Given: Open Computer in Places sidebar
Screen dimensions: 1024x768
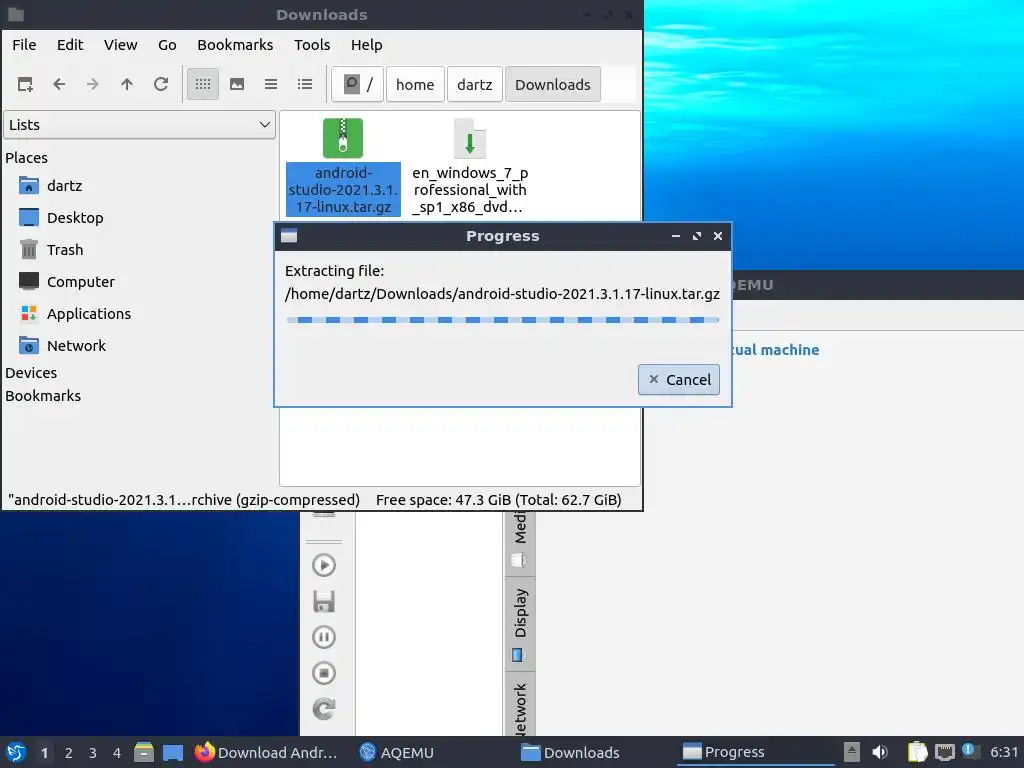Looking at the screenshot, I should point(80,282).
